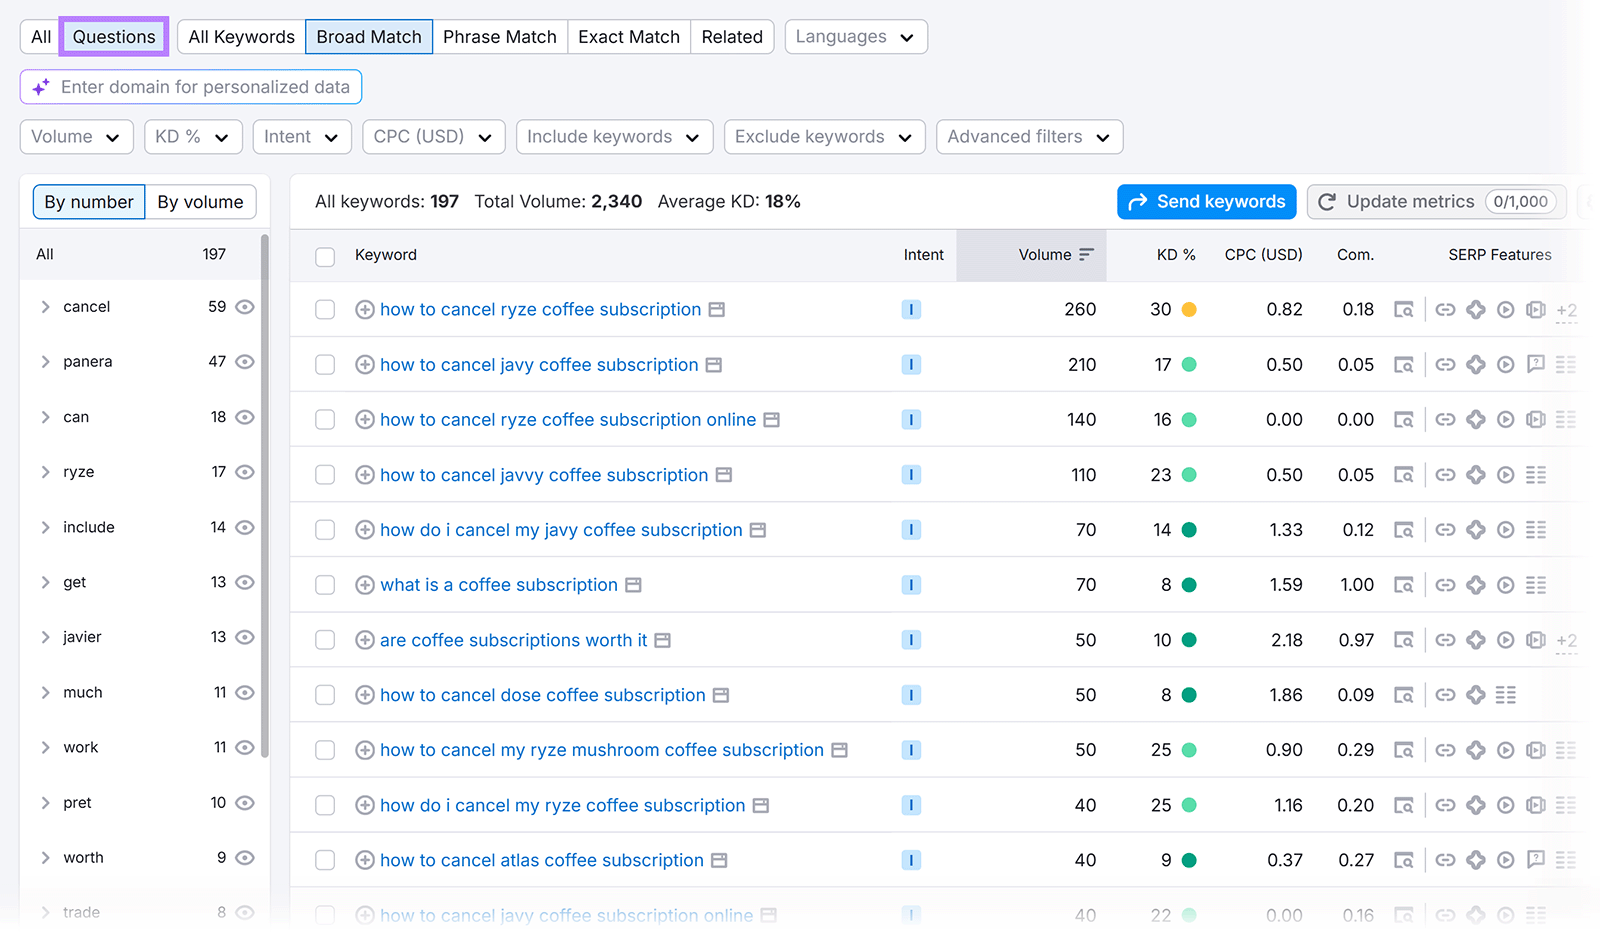1600x939 pixels.
Task: Open the Exclude keywords dropdown
Action: tap(824, 137)
